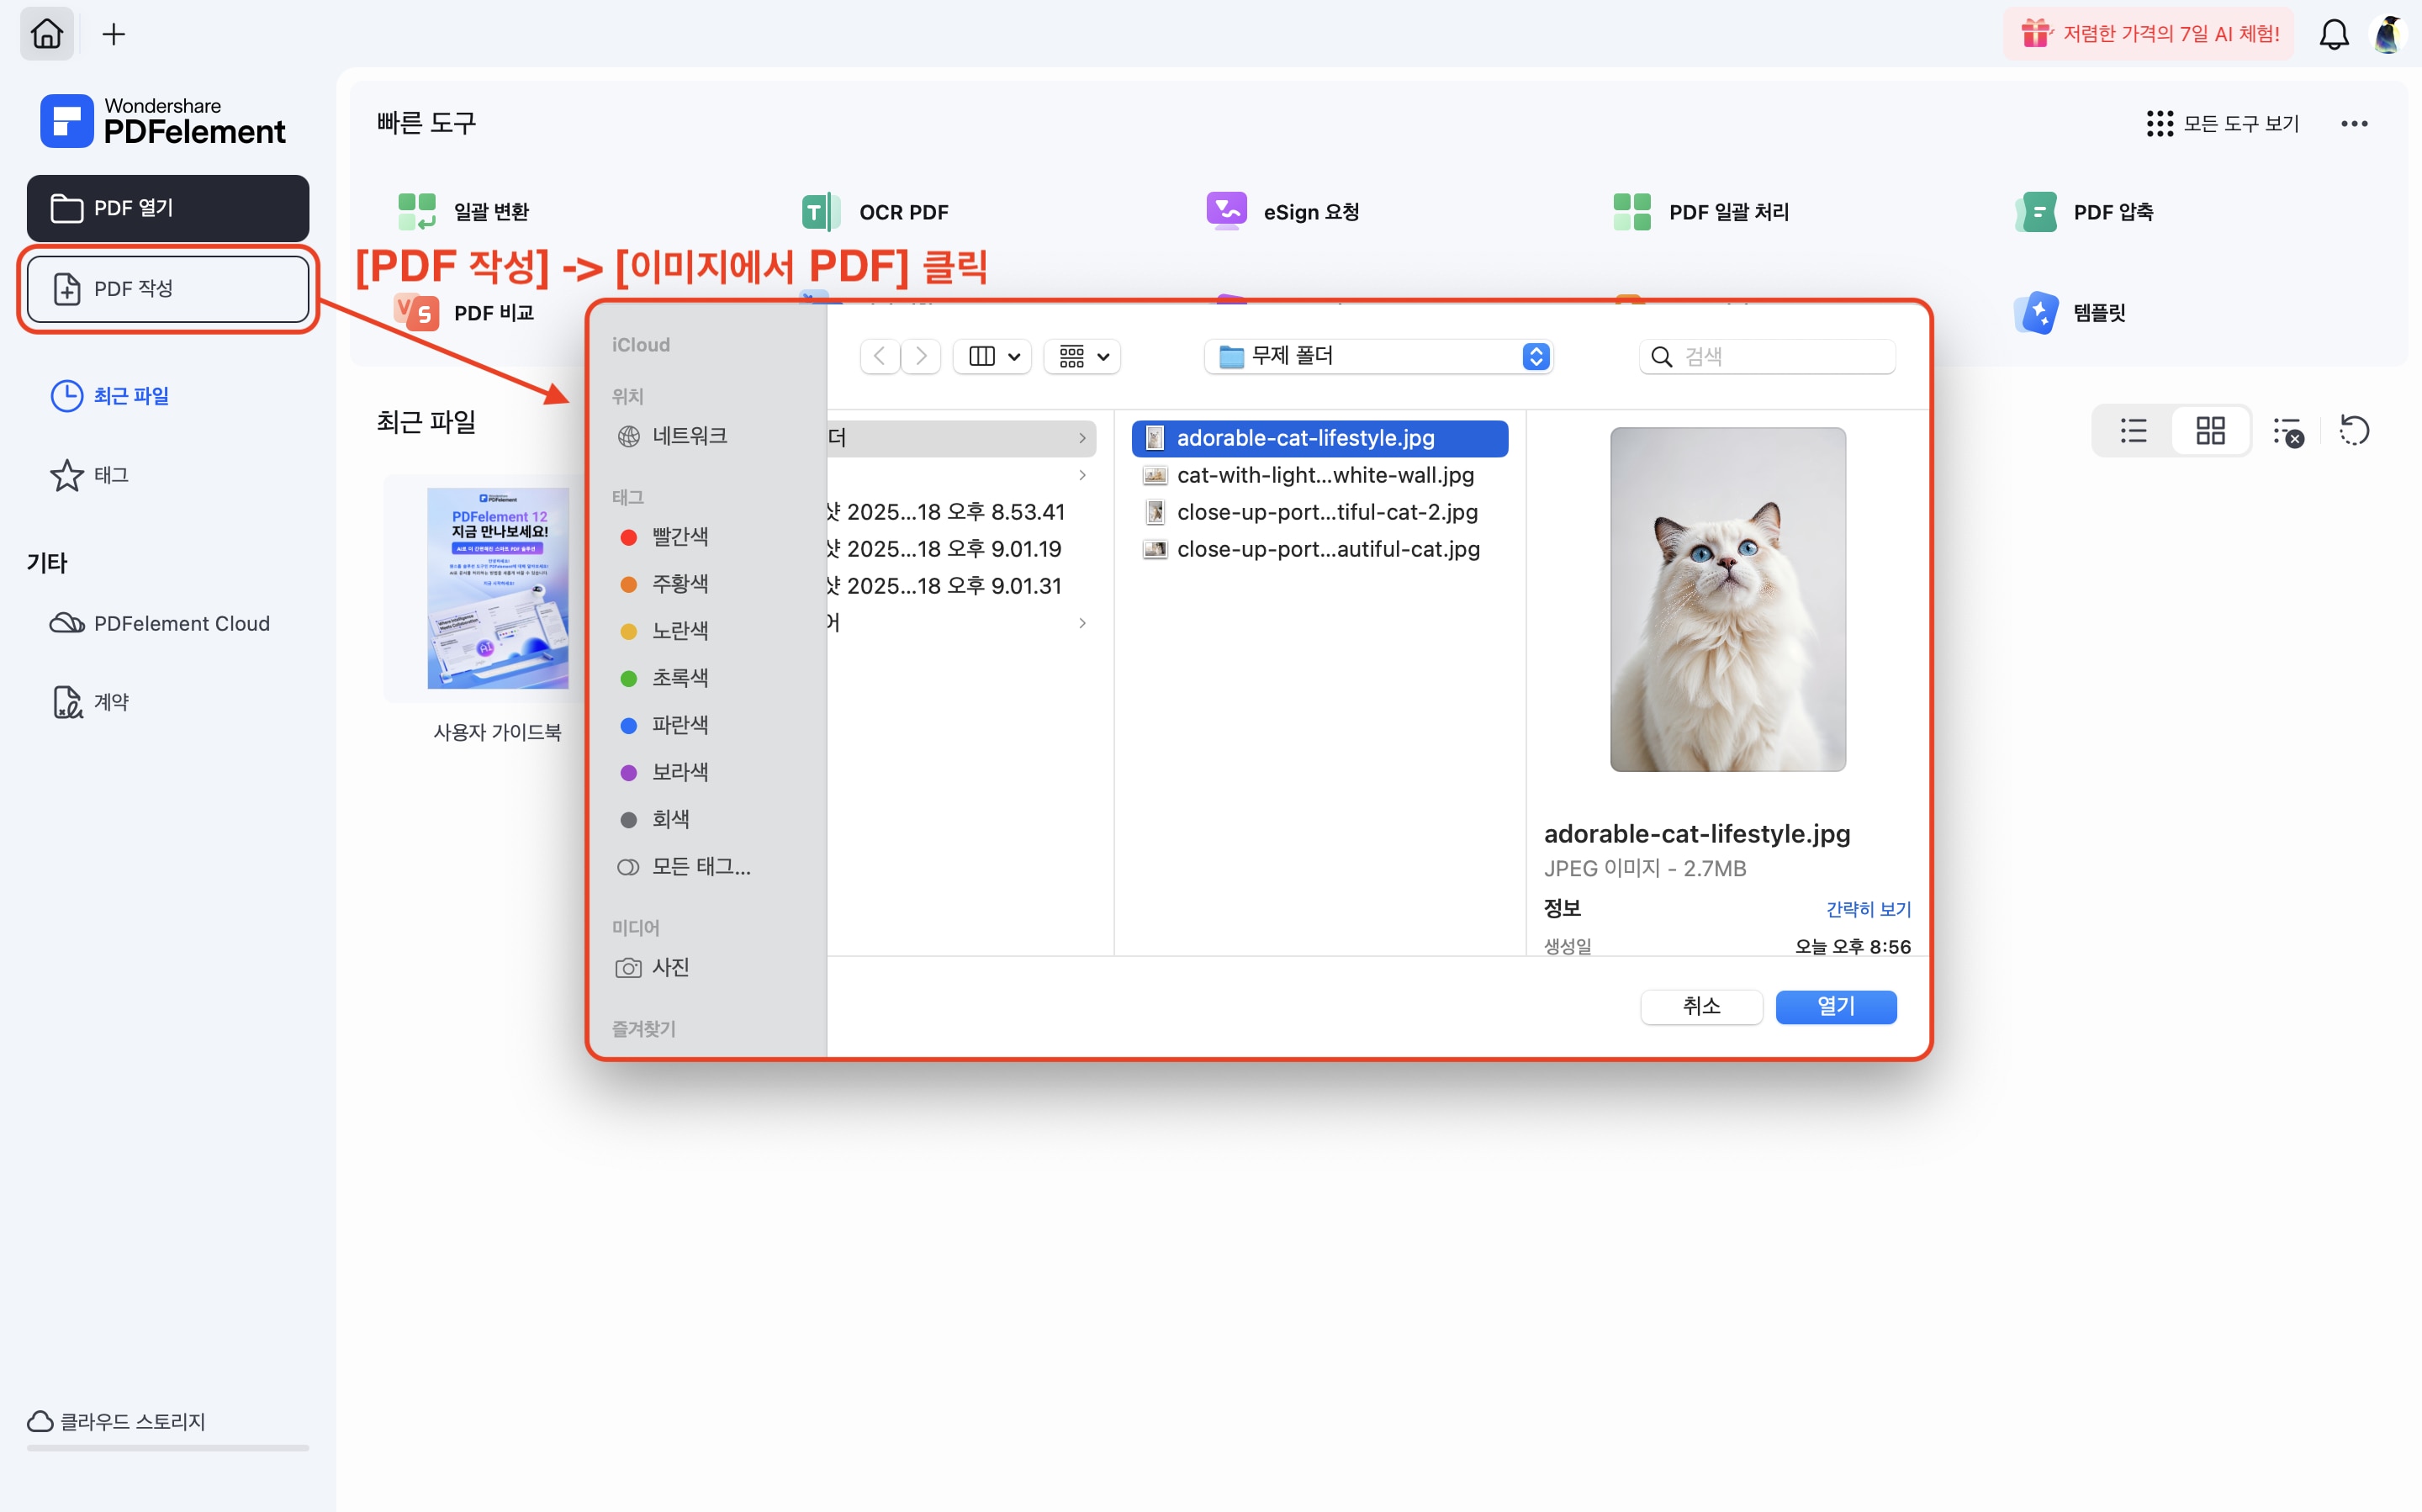Select the 빨간색 red tag
The width and height of the screenshot is (2422, 1512).
tap(679, 537)
